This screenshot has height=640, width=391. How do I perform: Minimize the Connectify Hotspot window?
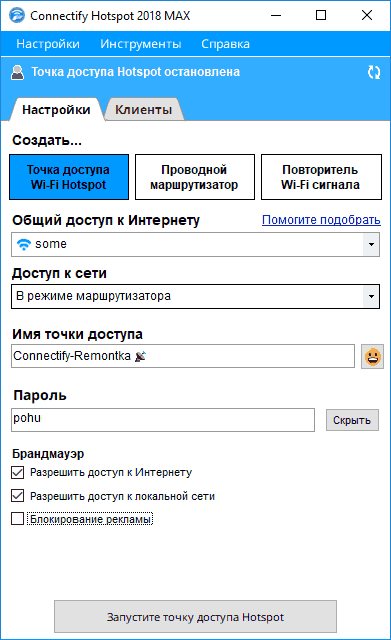[276, 16]
